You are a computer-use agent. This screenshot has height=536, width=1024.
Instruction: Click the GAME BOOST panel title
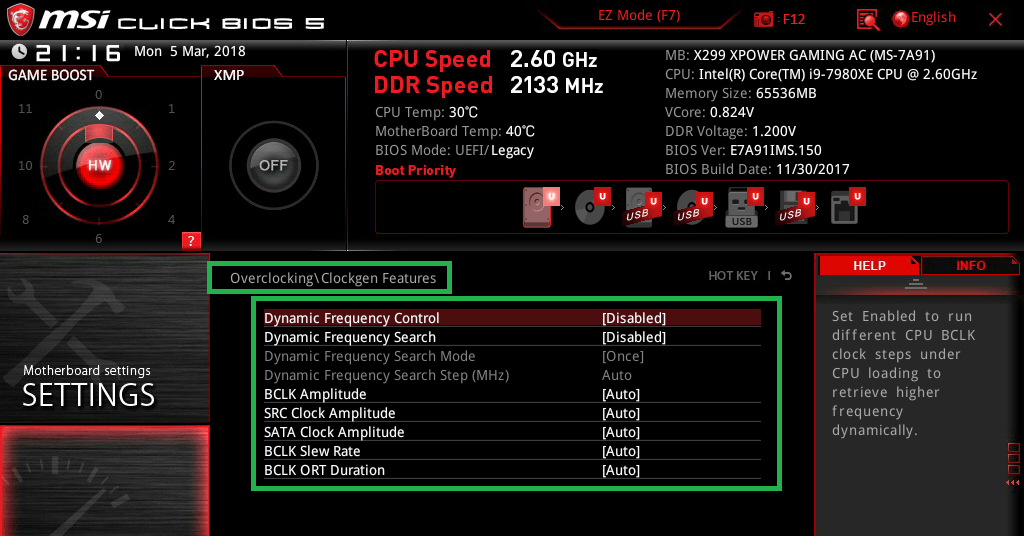pyautogui.click(x=51, y=75)
